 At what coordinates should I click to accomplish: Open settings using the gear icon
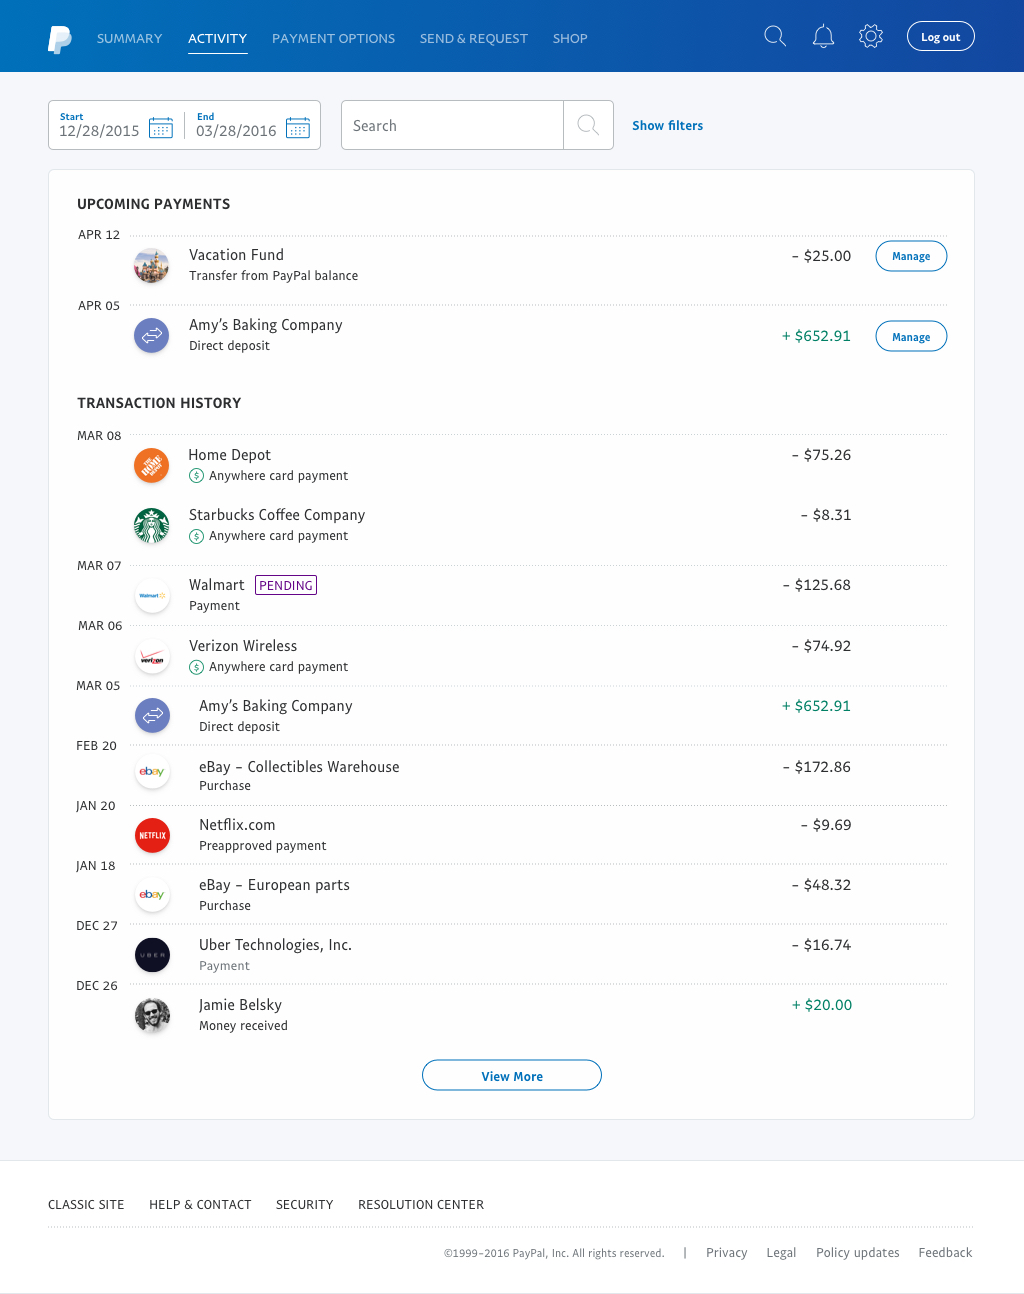click(870, 35)
